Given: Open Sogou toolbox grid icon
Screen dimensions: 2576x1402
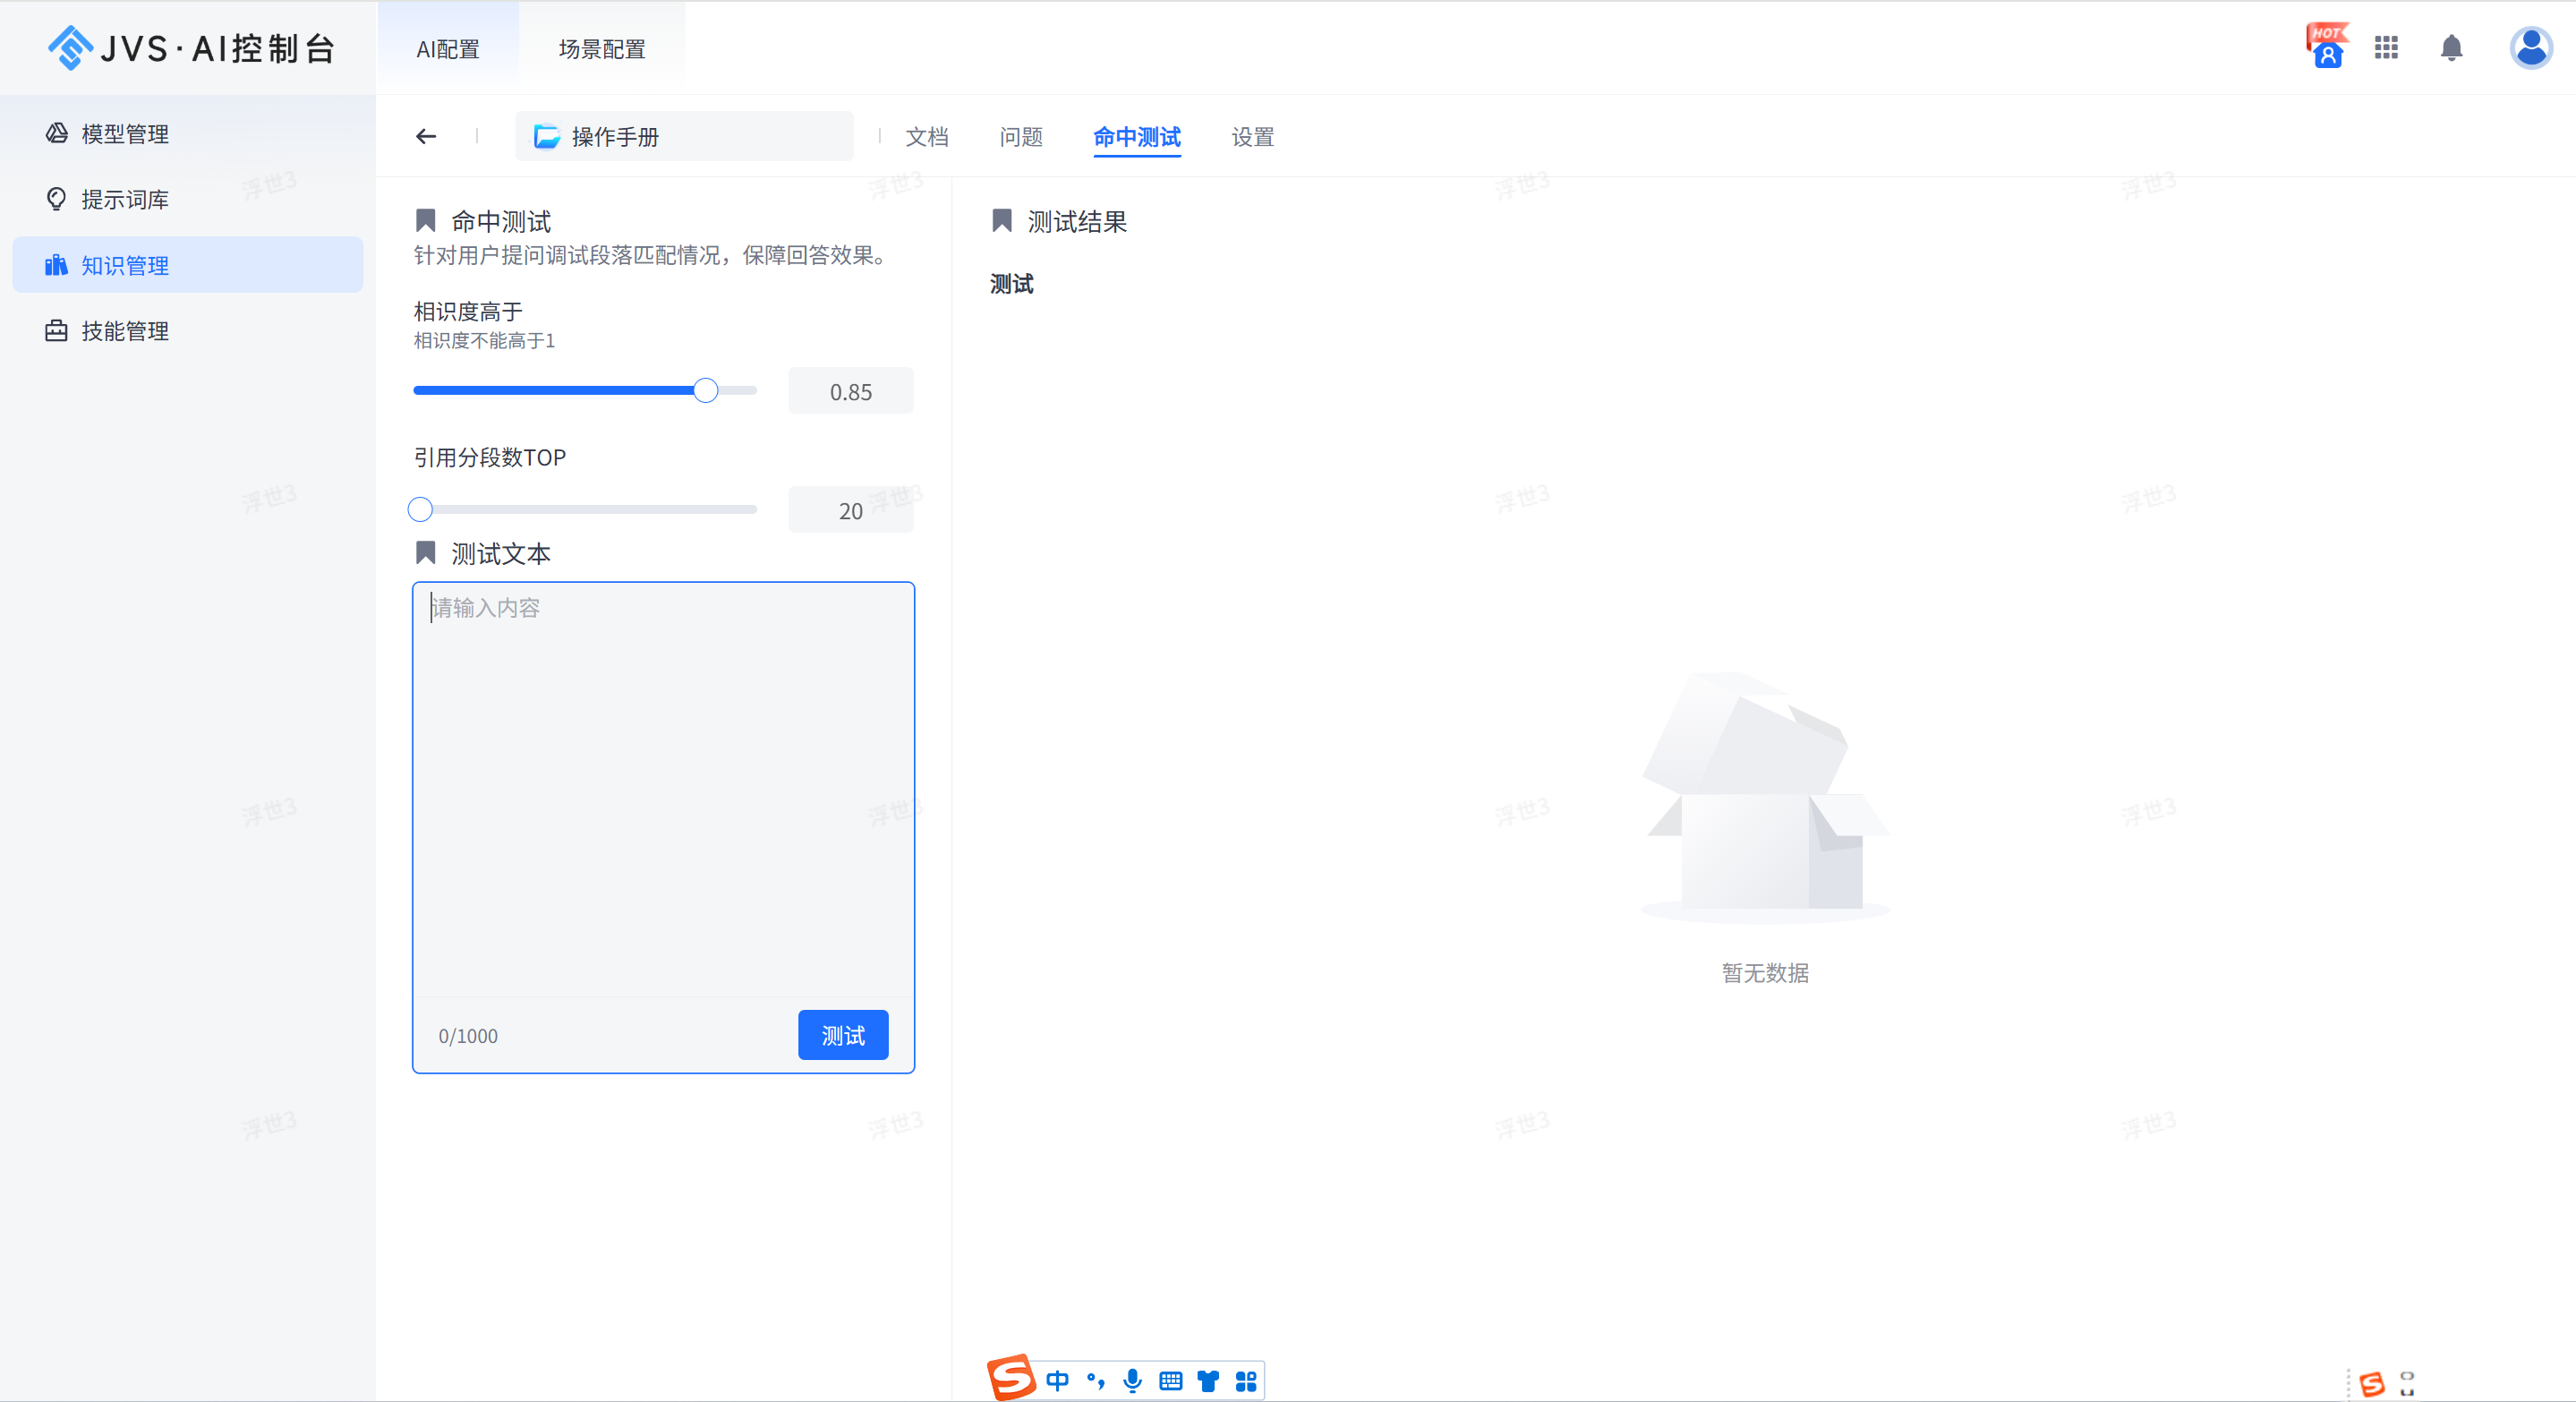Looking at the screenshot, I should click(1246, 1381).
